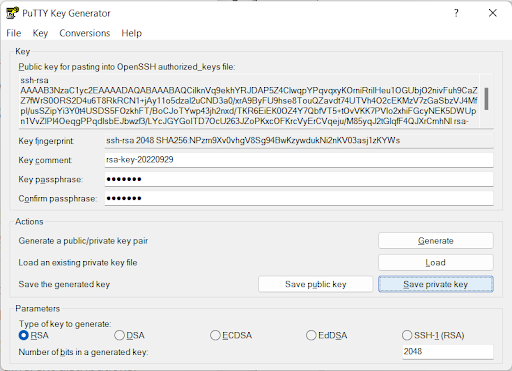Click the 'Confirm passphrase' label
This screenshot has height=371, width=512.
[58, 199]
